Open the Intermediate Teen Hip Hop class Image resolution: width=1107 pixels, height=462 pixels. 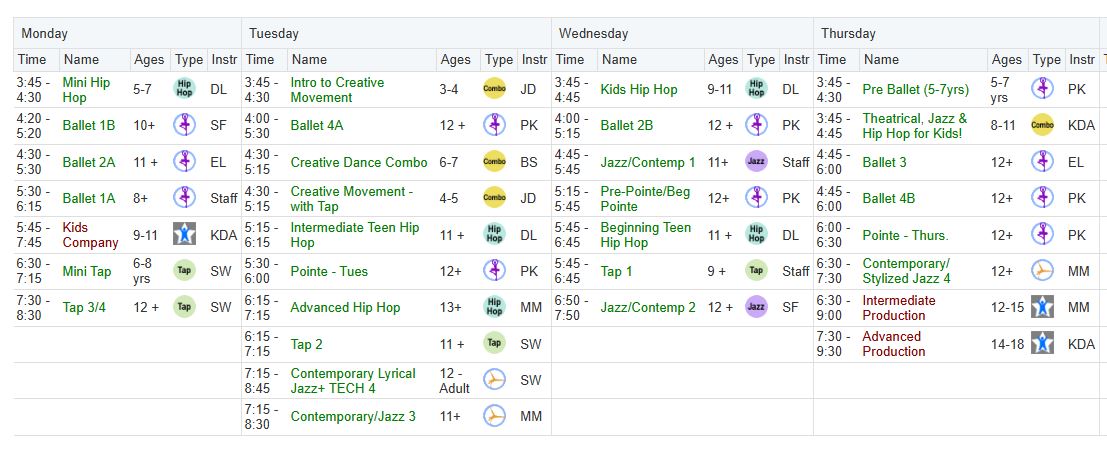point(354,235)
